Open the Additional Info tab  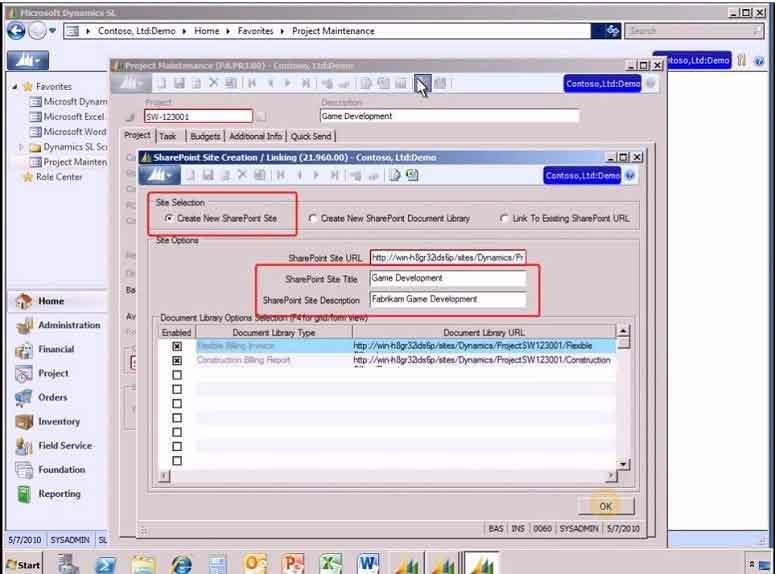point(256,136)
